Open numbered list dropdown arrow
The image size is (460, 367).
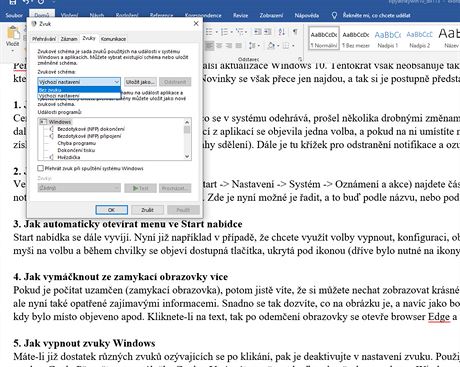(x=231, y=32)
